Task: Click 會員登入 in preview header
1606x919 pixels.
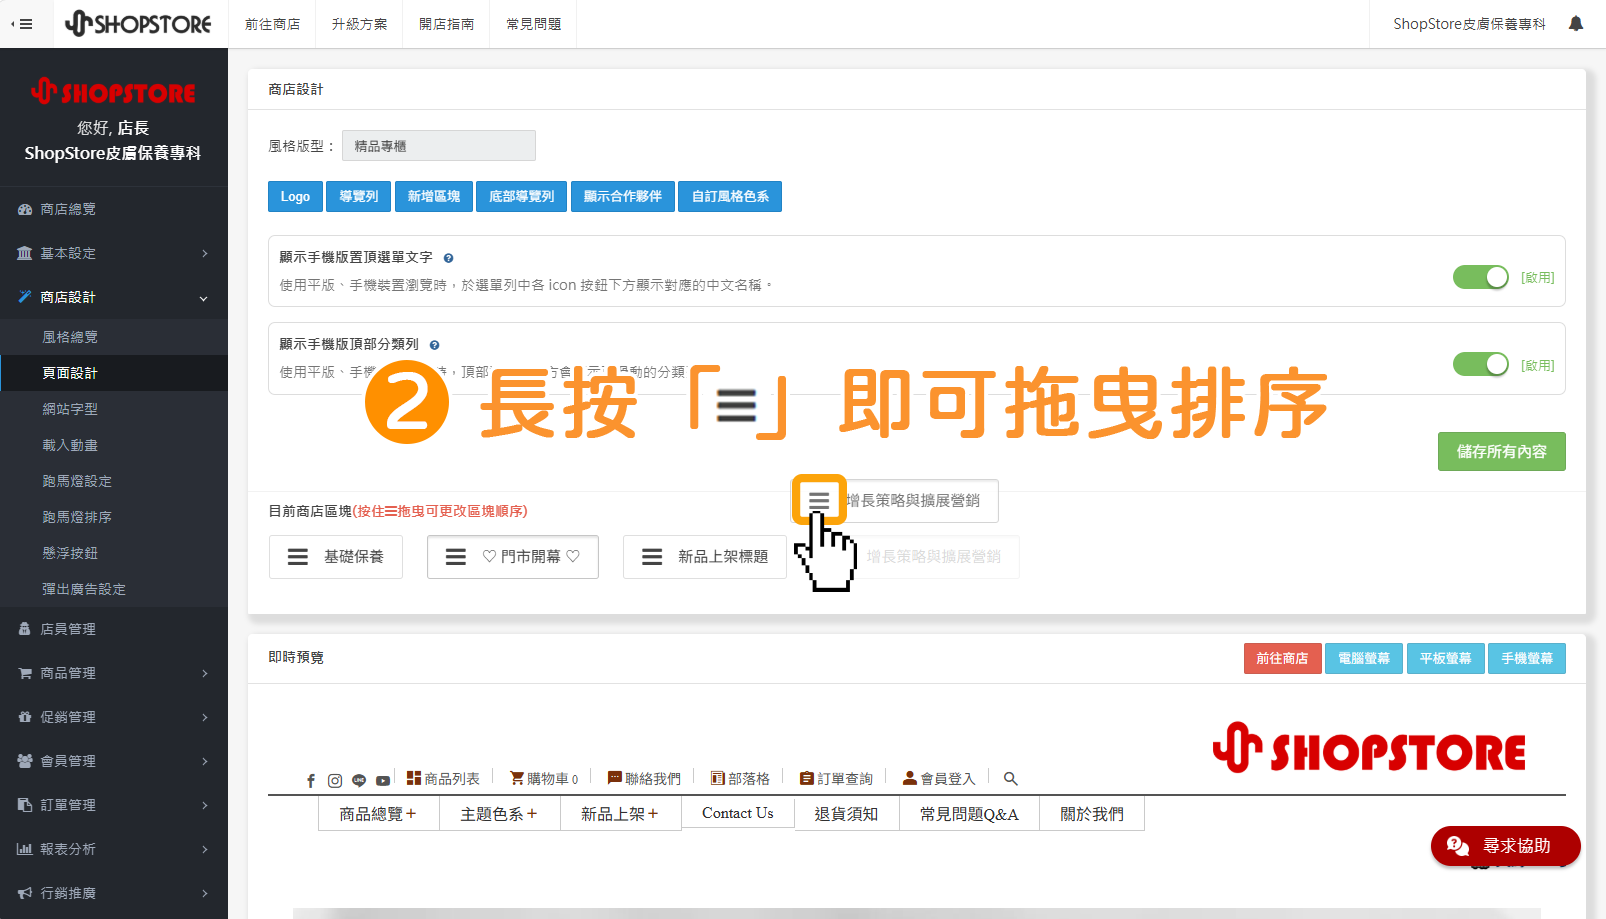Action: (939, 779)
